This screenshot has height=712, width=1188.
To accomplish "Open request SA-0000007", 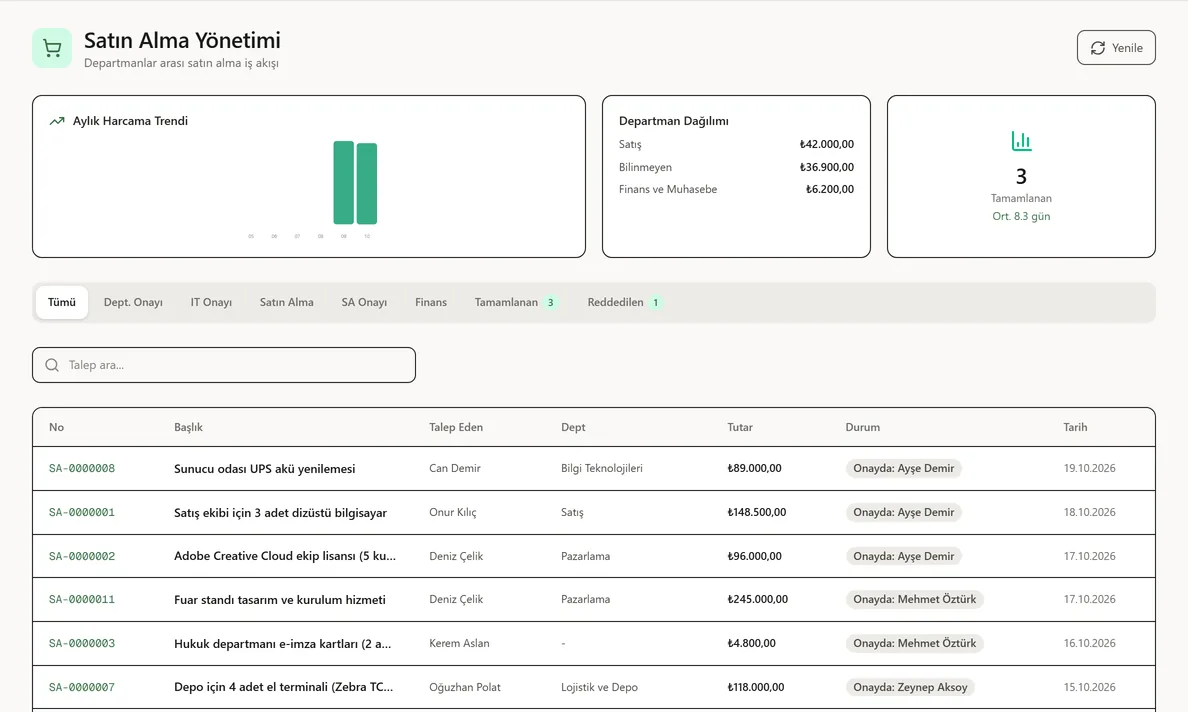I will tap(82, 687).
